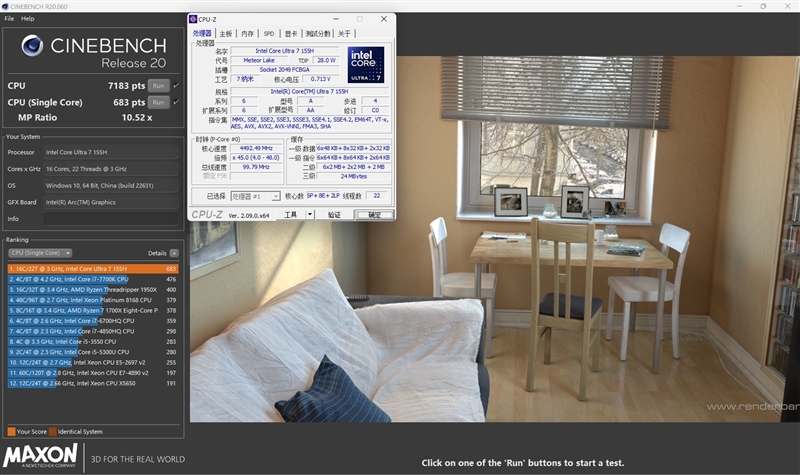Screen dimensions: 800x475
Task: Open the Help menu in Cinebench
Action: pyautogui.click(x=27, y=19)
